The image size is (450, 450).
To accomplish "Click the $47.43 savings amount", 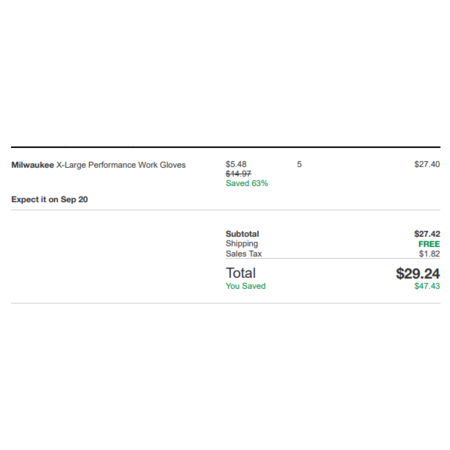I will (427, 286).
